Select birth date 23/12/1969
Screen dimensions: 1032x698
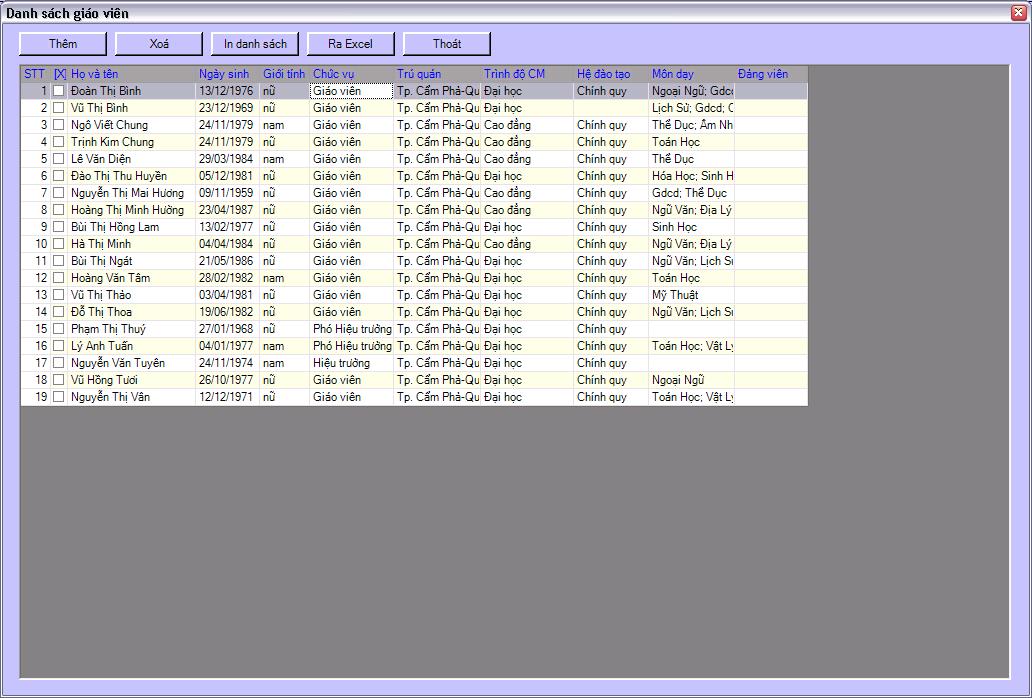[228, 108]
